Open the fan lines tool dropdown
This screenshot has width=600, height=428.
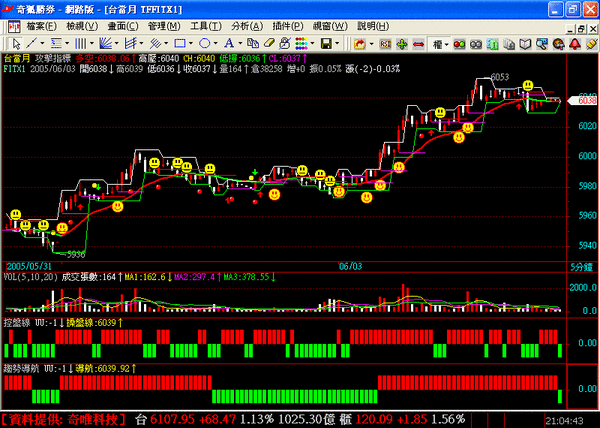point(116,44)
